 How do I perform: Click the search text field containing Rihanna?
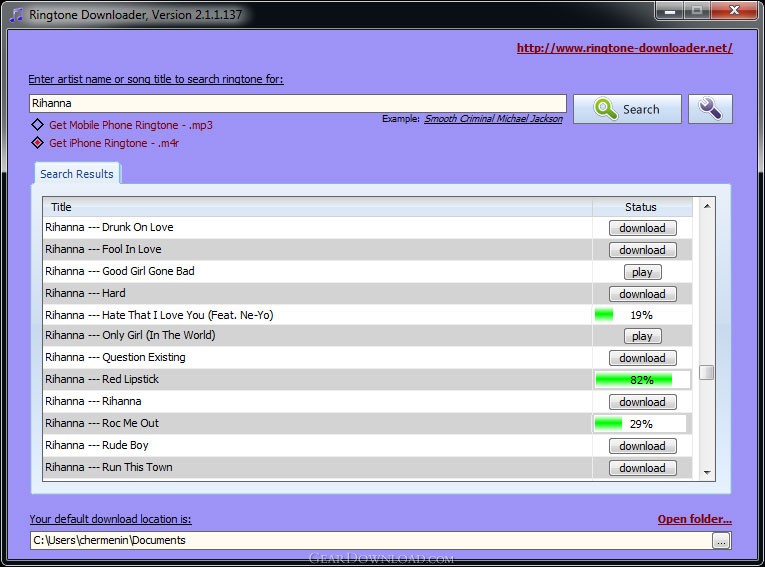point(298,103)
